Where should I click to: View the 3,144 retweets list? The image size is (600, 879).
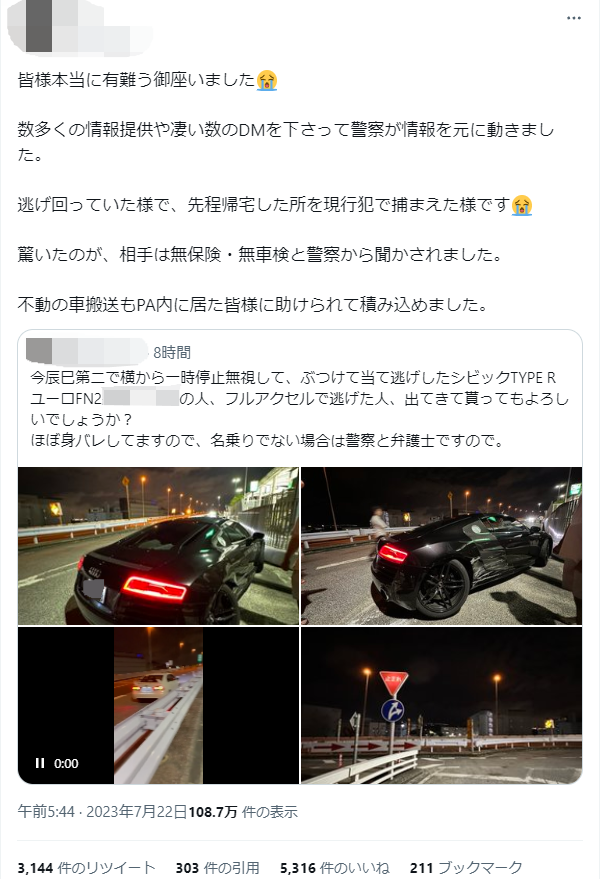pos(86,868)
